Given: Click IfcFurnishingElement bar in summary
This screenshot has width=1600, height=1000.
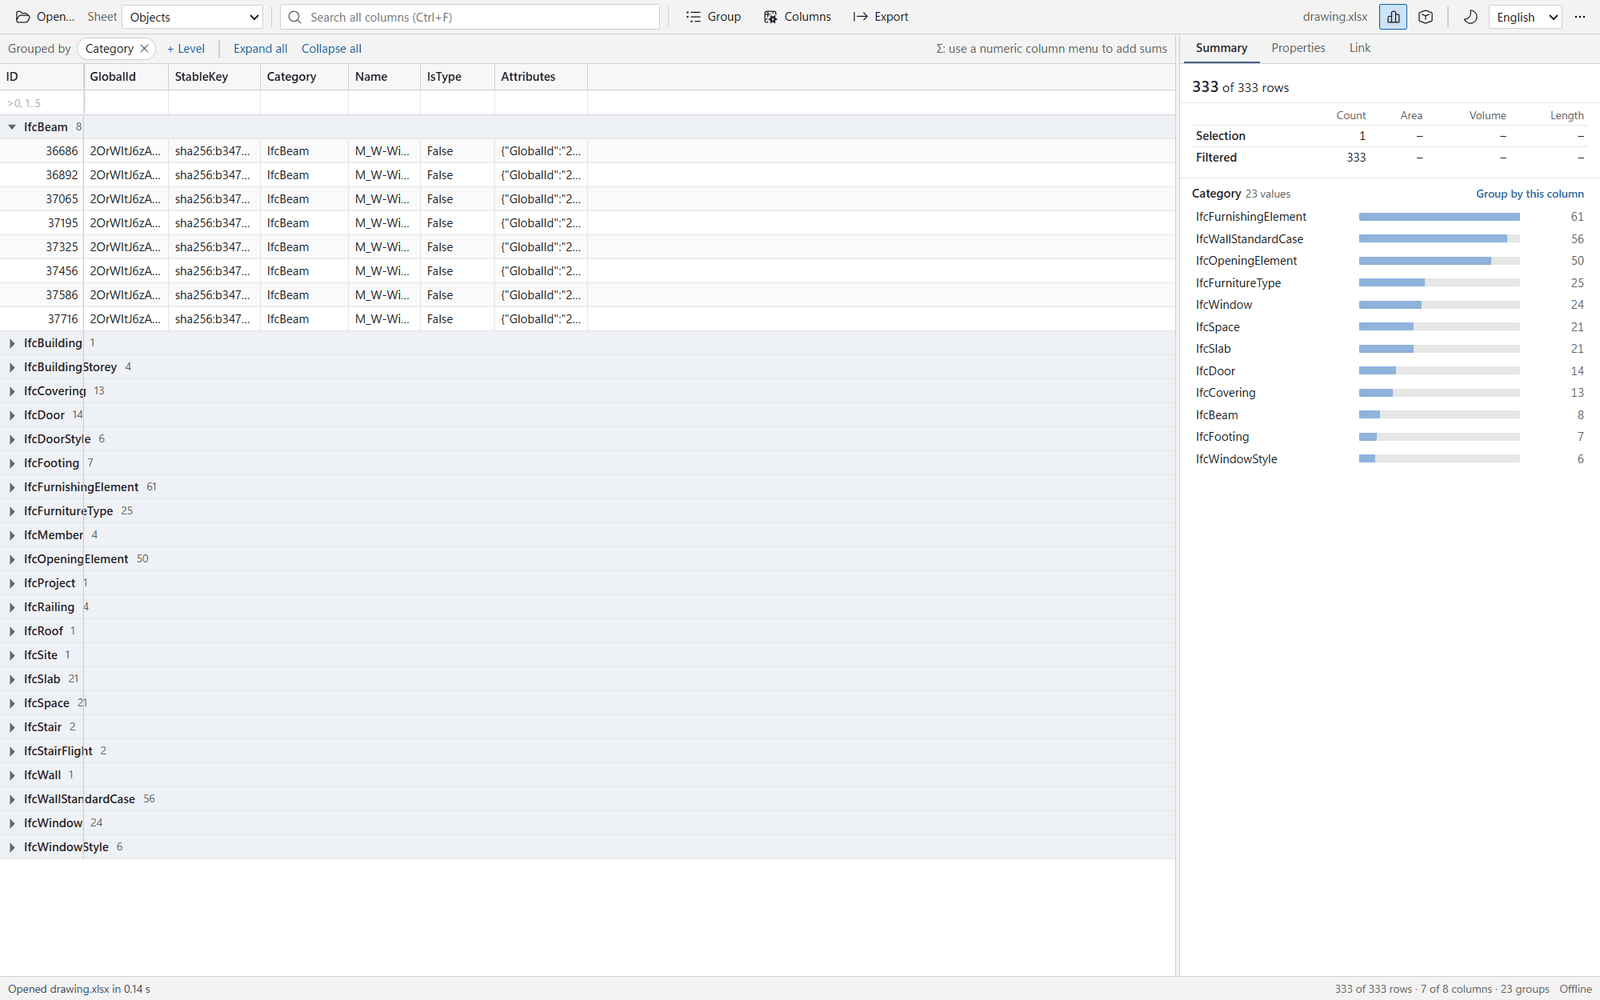Looking at the screenshot, I should (x=1439, y=217).
